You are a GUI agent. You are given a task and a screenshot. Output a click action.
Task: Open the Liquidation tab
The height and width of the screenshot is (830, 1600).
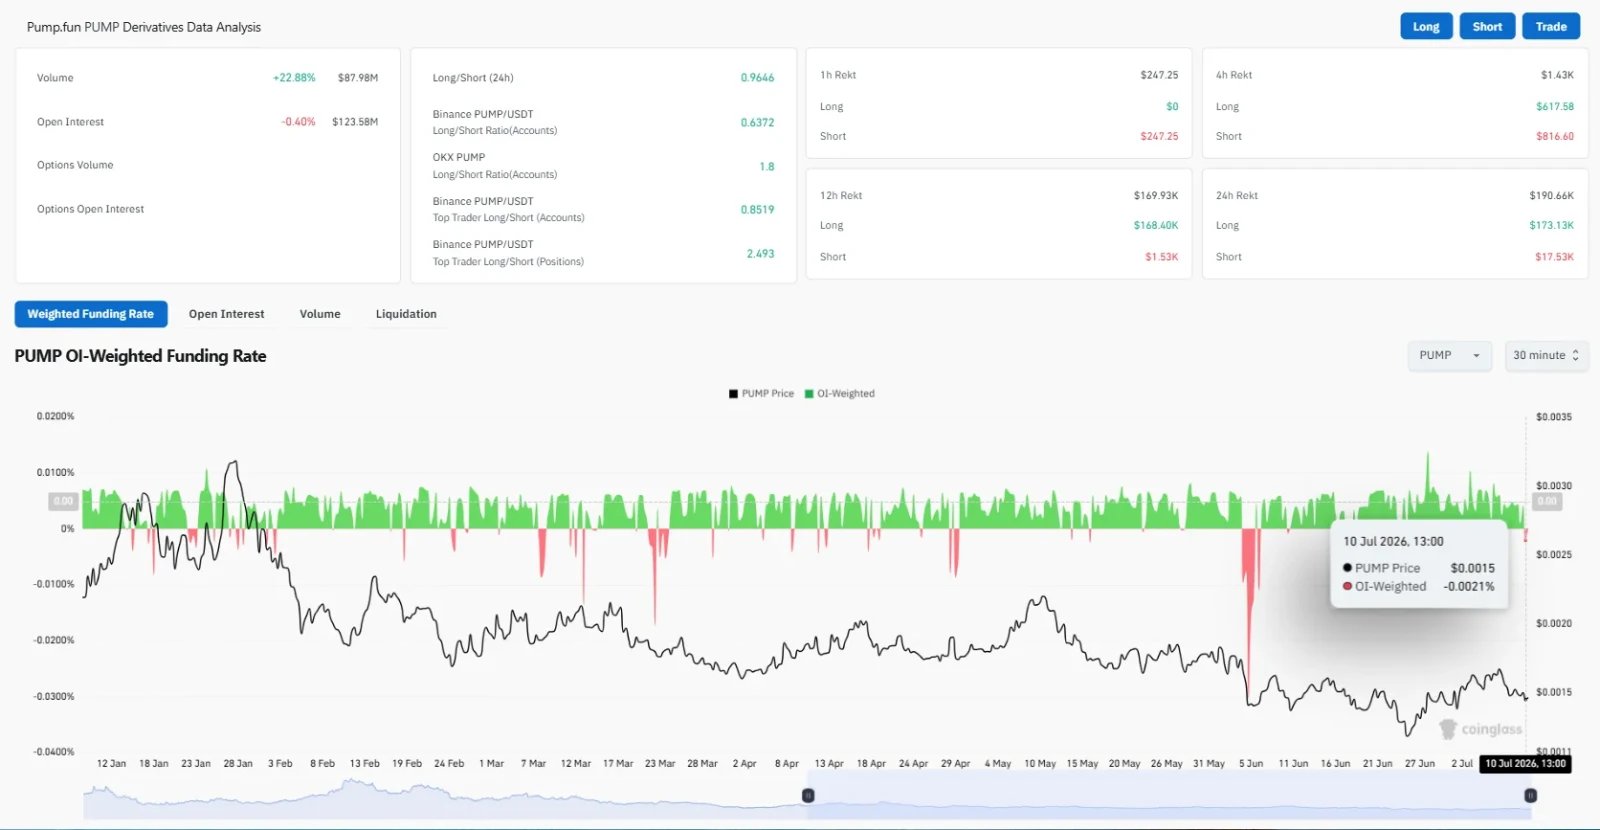406,314
